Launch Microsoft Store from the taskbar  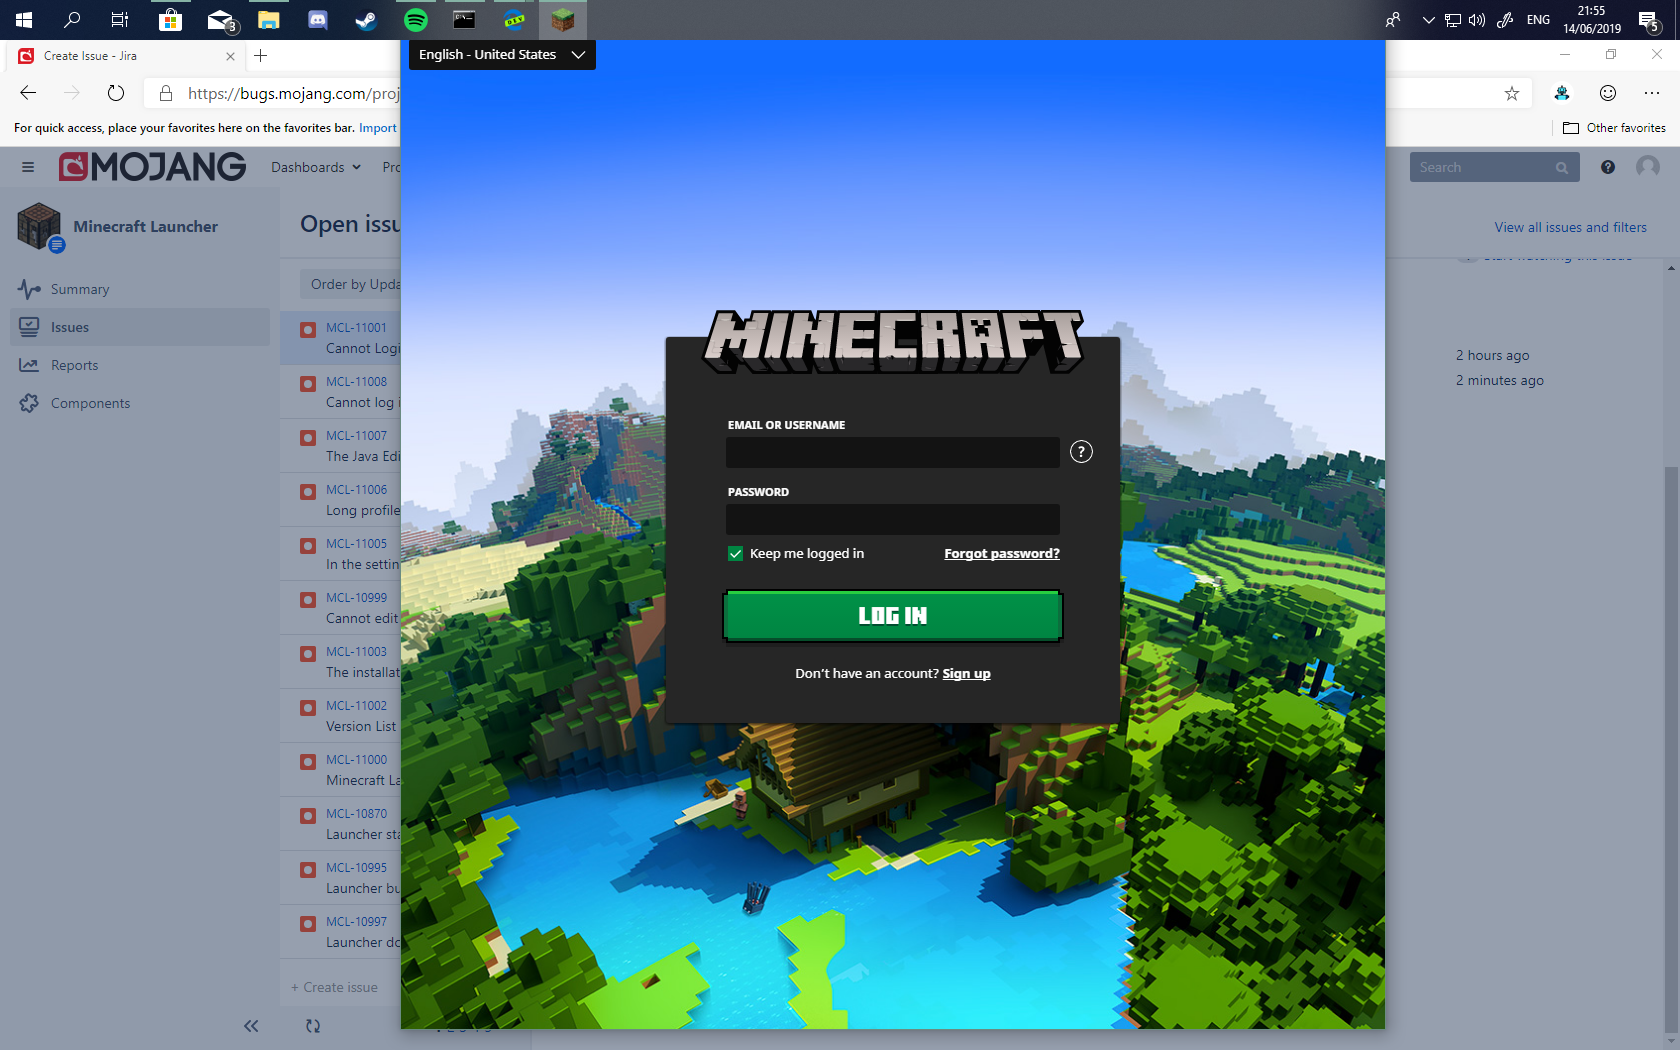170,20
